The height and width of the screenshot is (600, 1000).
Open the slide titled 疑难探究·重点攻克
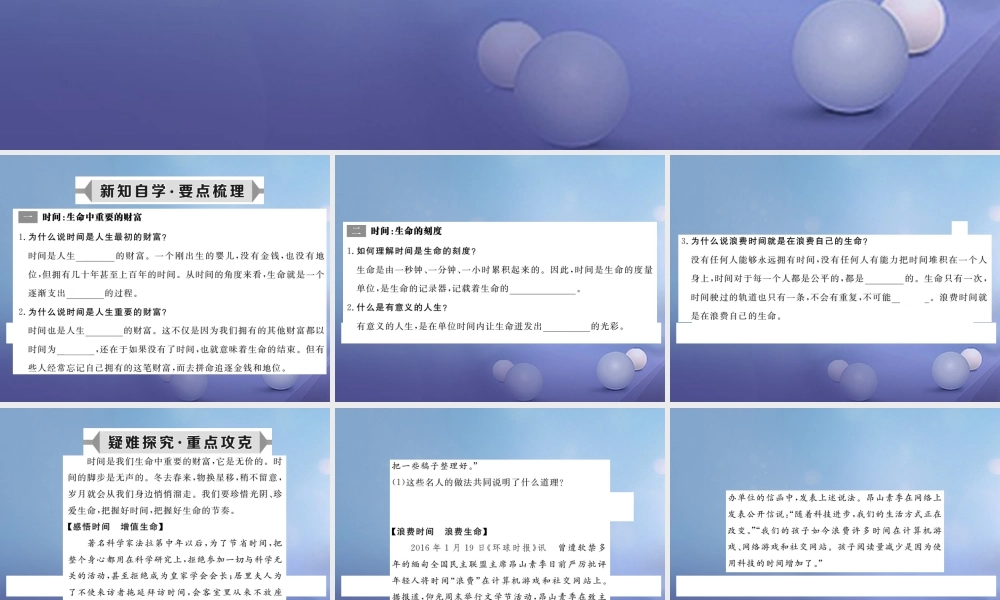pos(165,504)
